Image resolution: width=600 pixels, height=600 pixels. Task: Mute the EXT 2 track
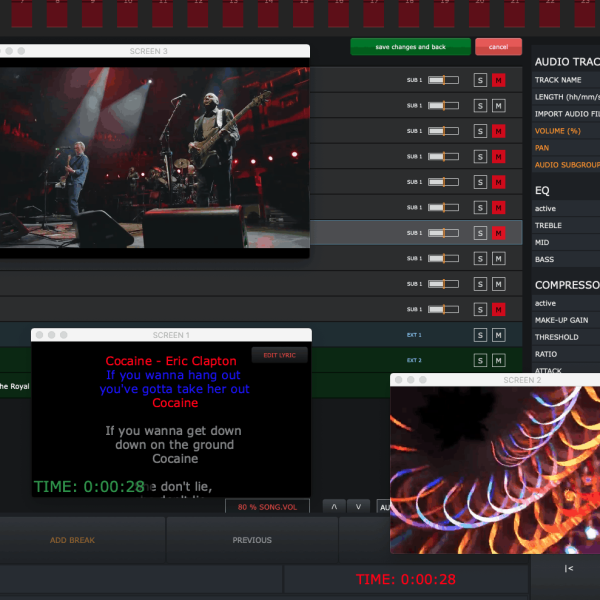(498, 360)
